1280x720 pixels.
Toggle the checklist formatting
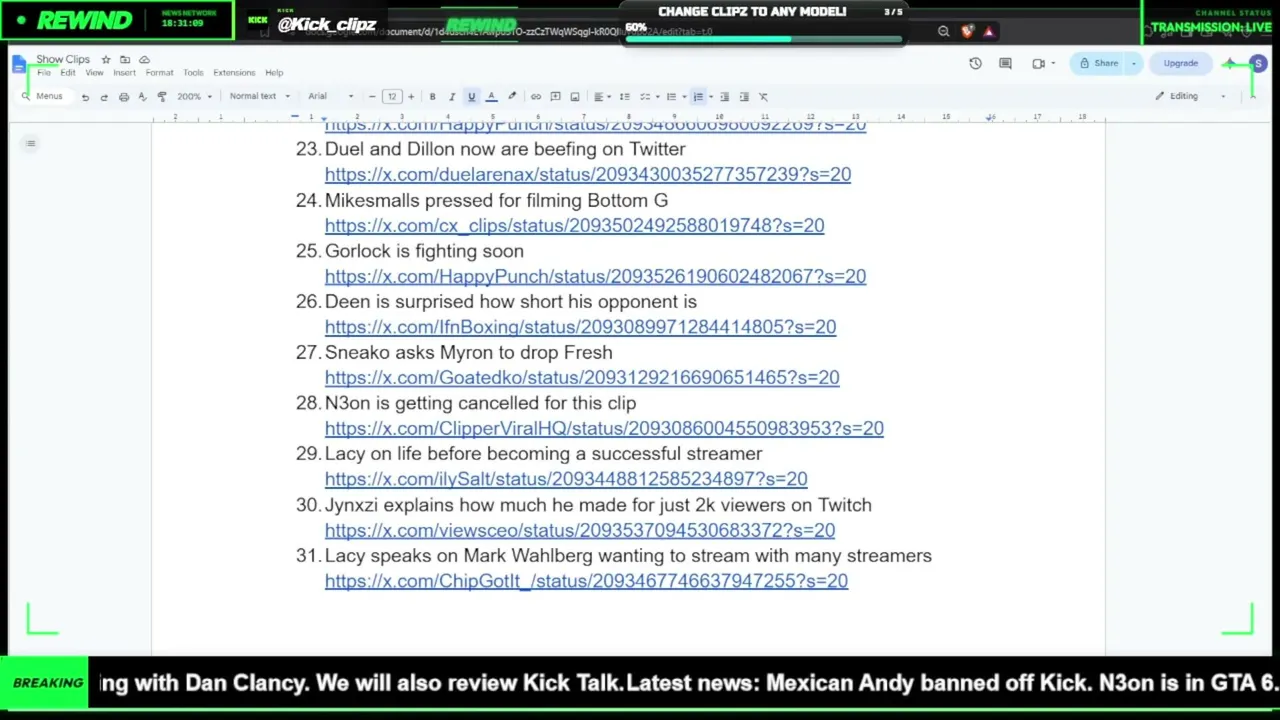click(645, 97)
